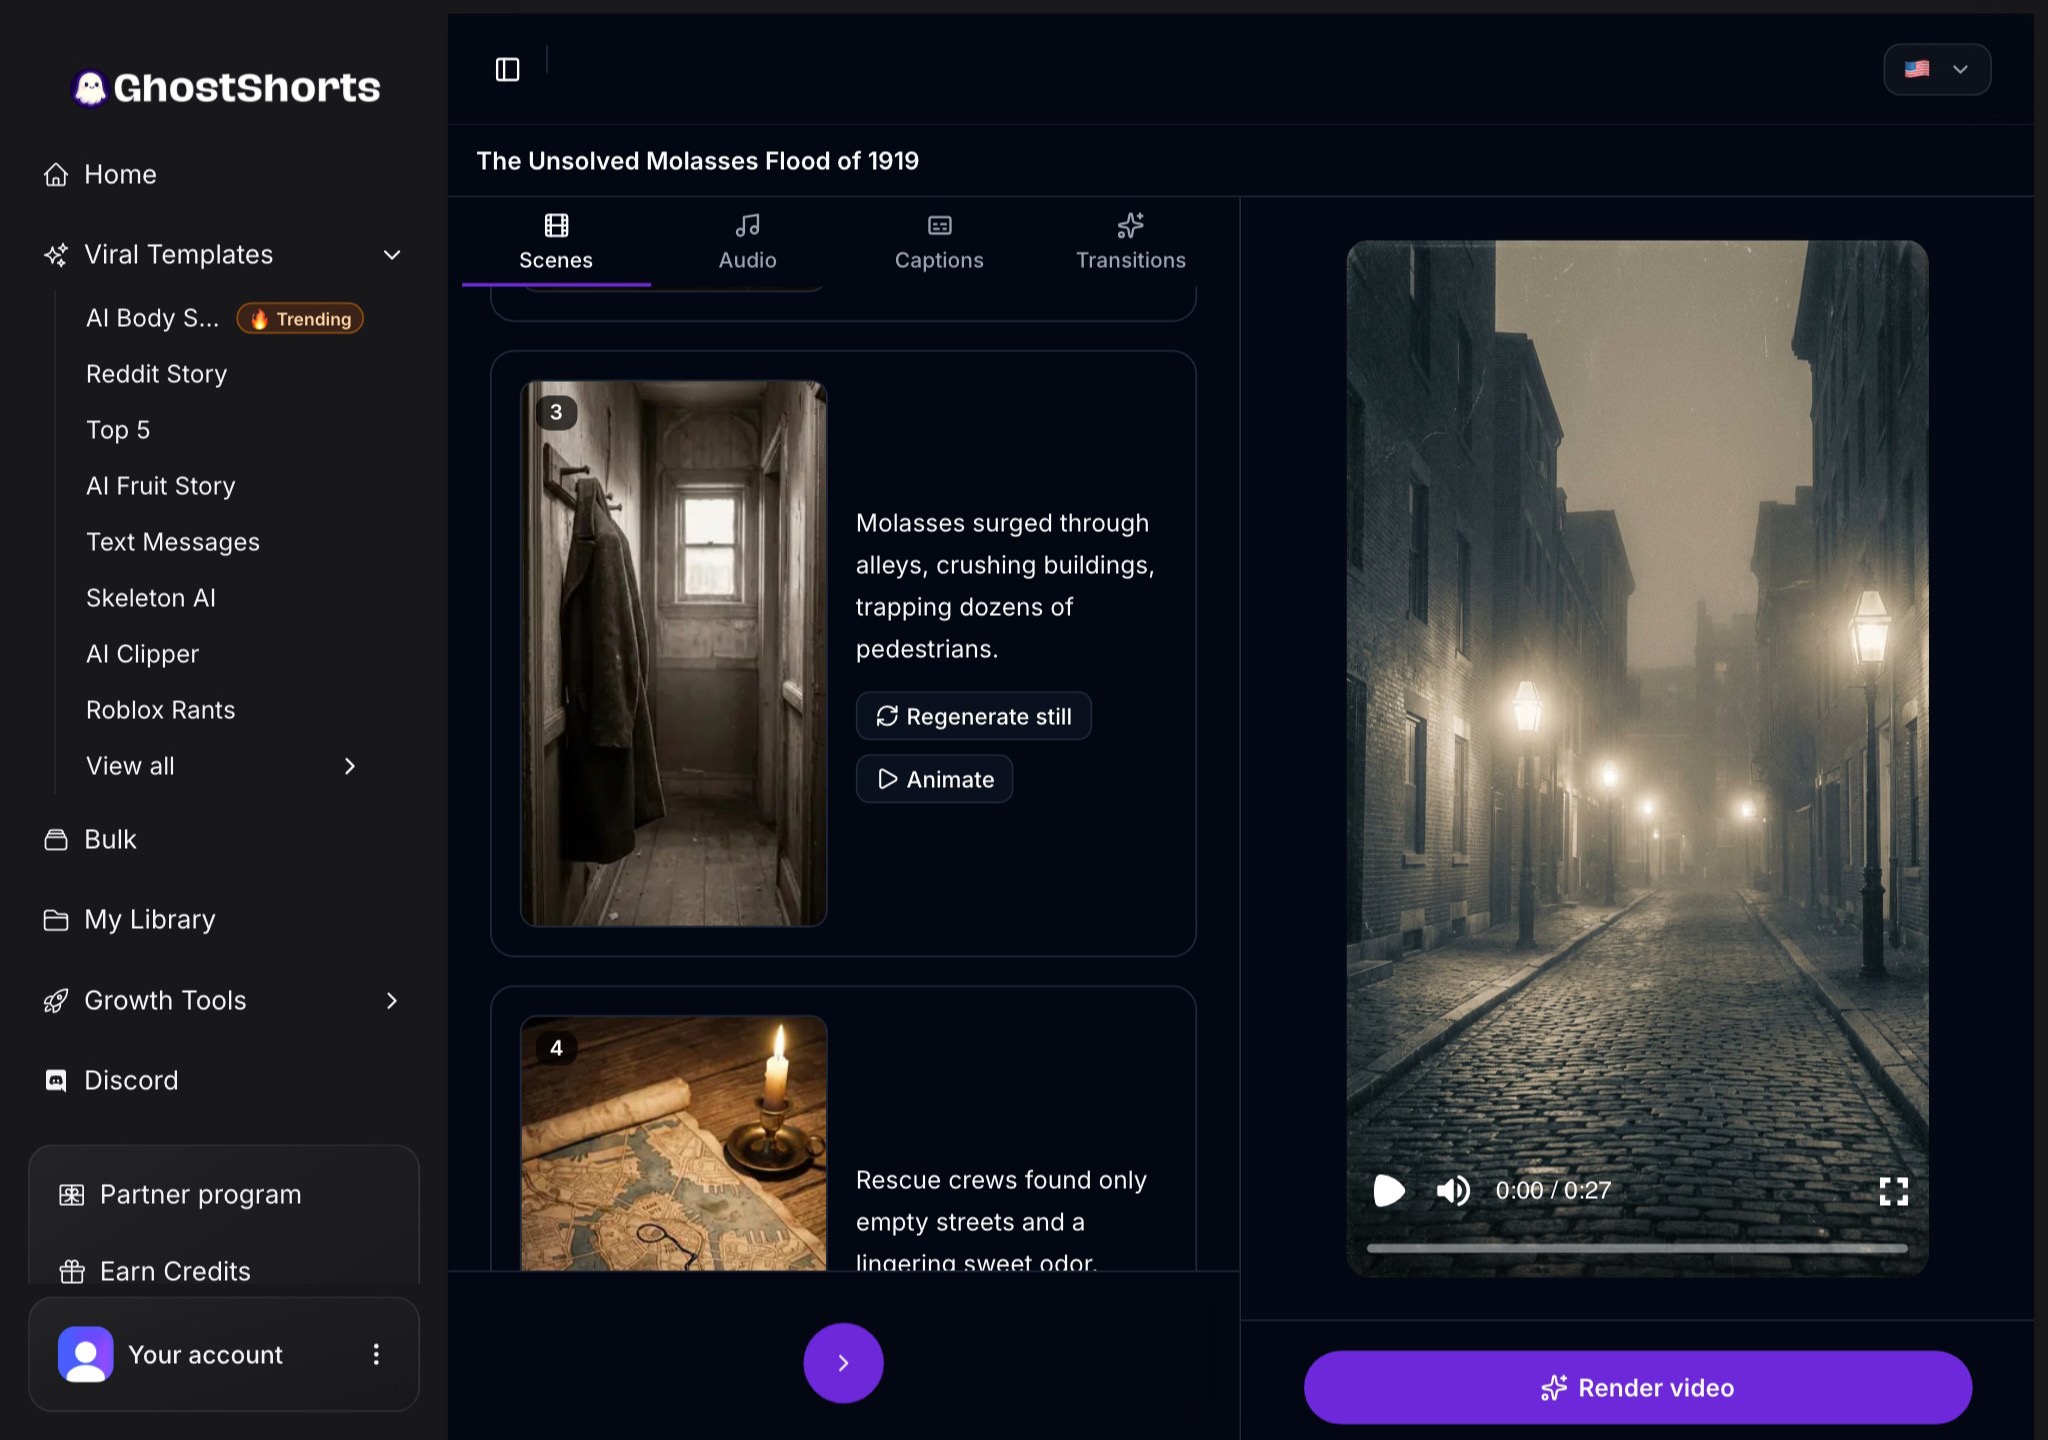Click the Growth Tools rocket icon
This screenshot has width=2048, height=1440.
click(x=56, y=1000)
